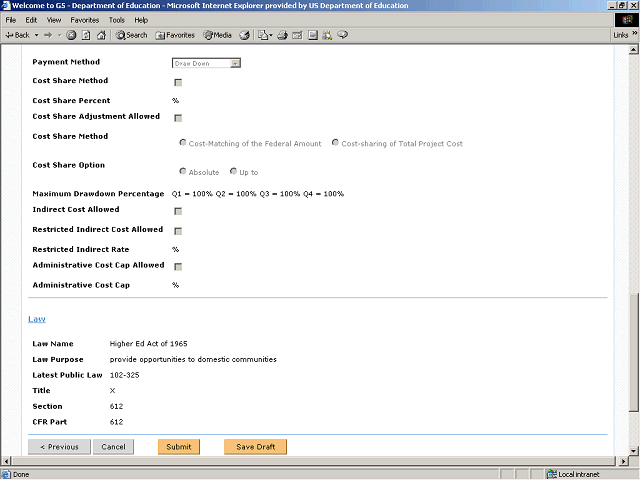This screenshot has width=640, height=480.
Task: Click the Done status page icon
Action: point(6,474)
